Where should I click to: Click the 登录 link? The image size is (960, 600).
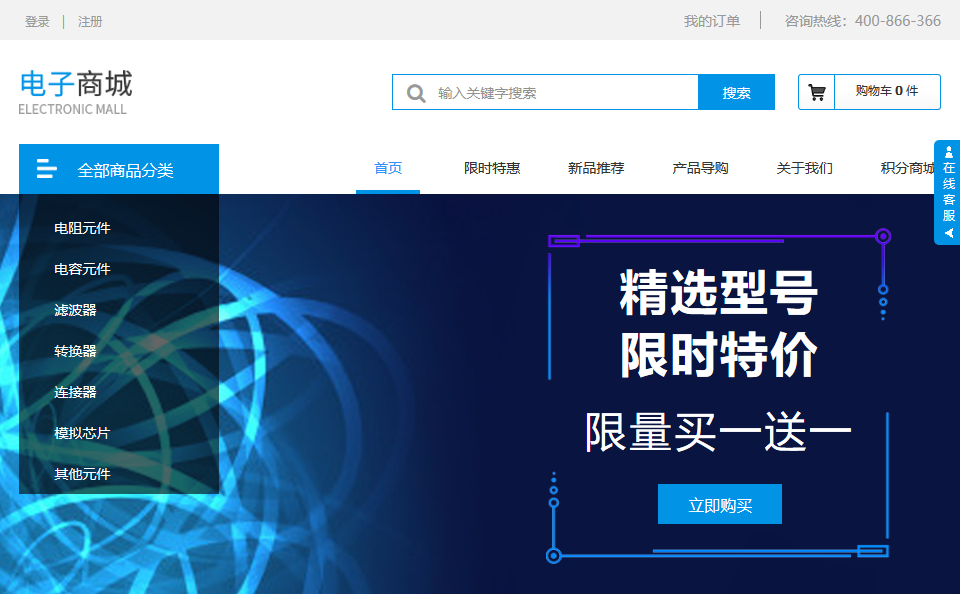(x=37, y=21)
